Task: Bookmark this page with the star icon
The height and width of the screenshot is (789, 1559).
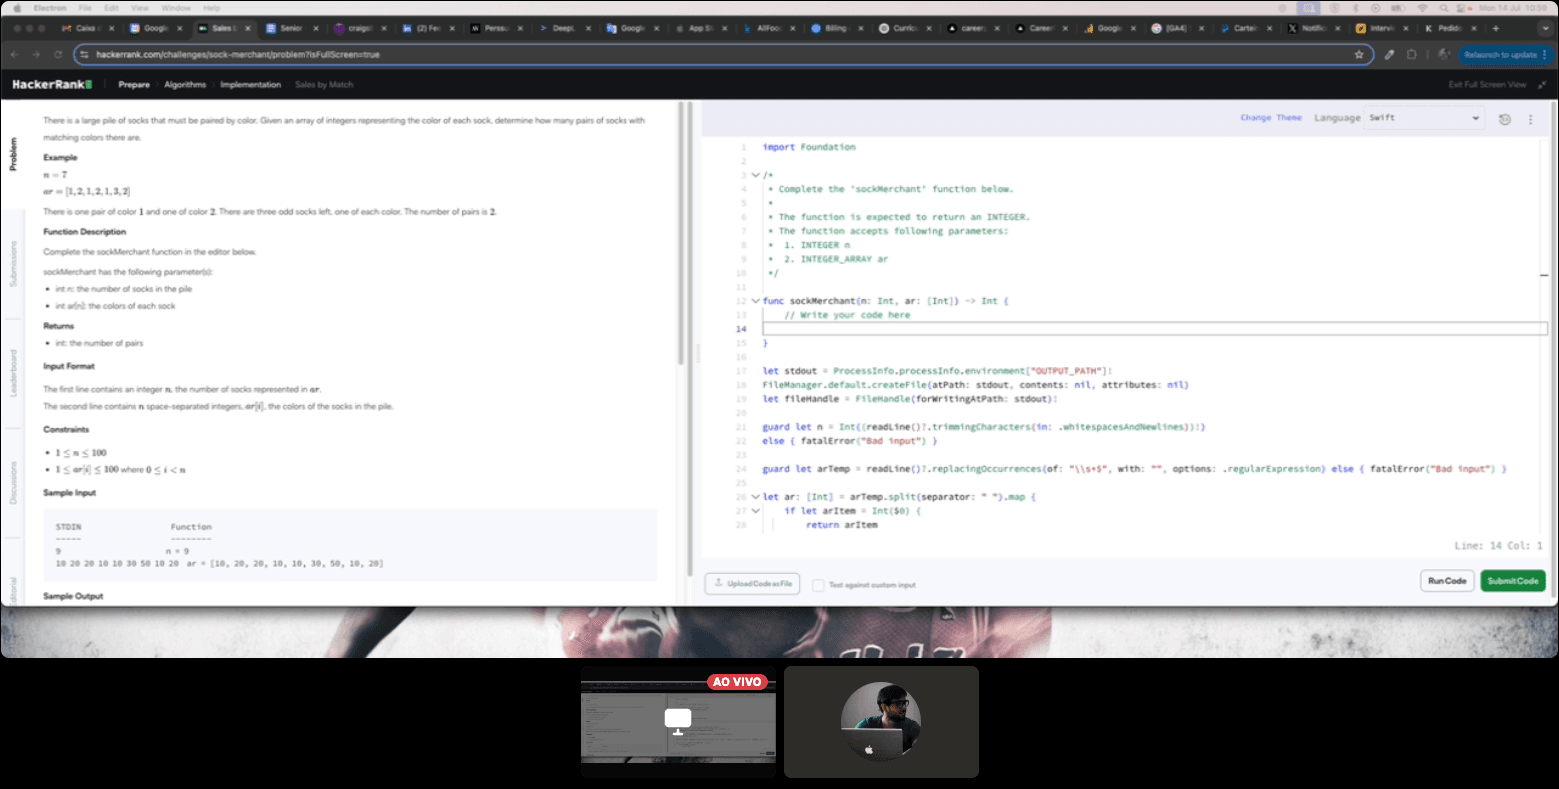Action: (1359, 55)
